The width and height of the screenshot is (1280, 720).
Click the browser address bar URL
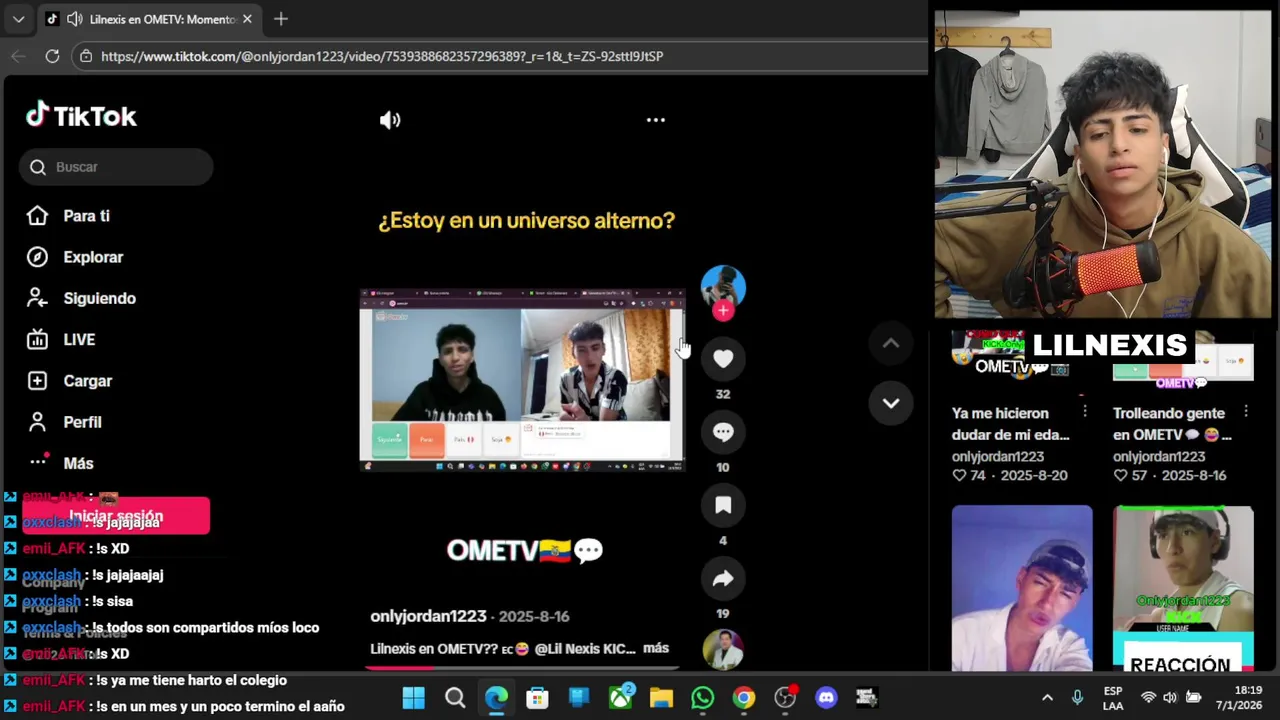tap(382, 57)
